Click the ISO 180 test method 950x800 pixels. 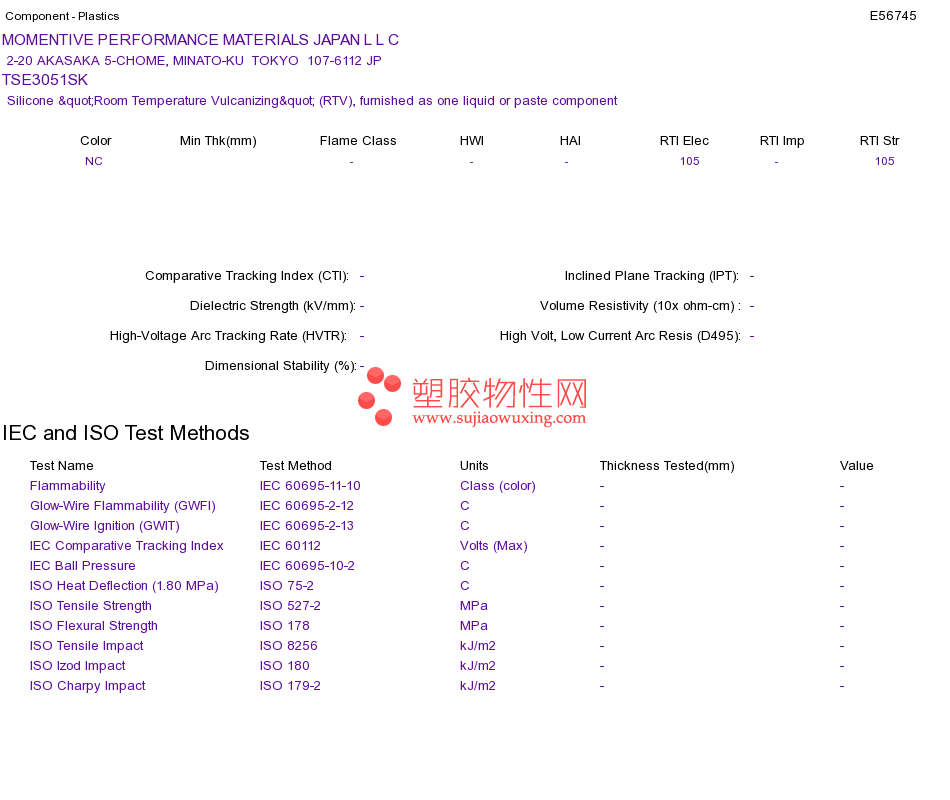[285, 666]
